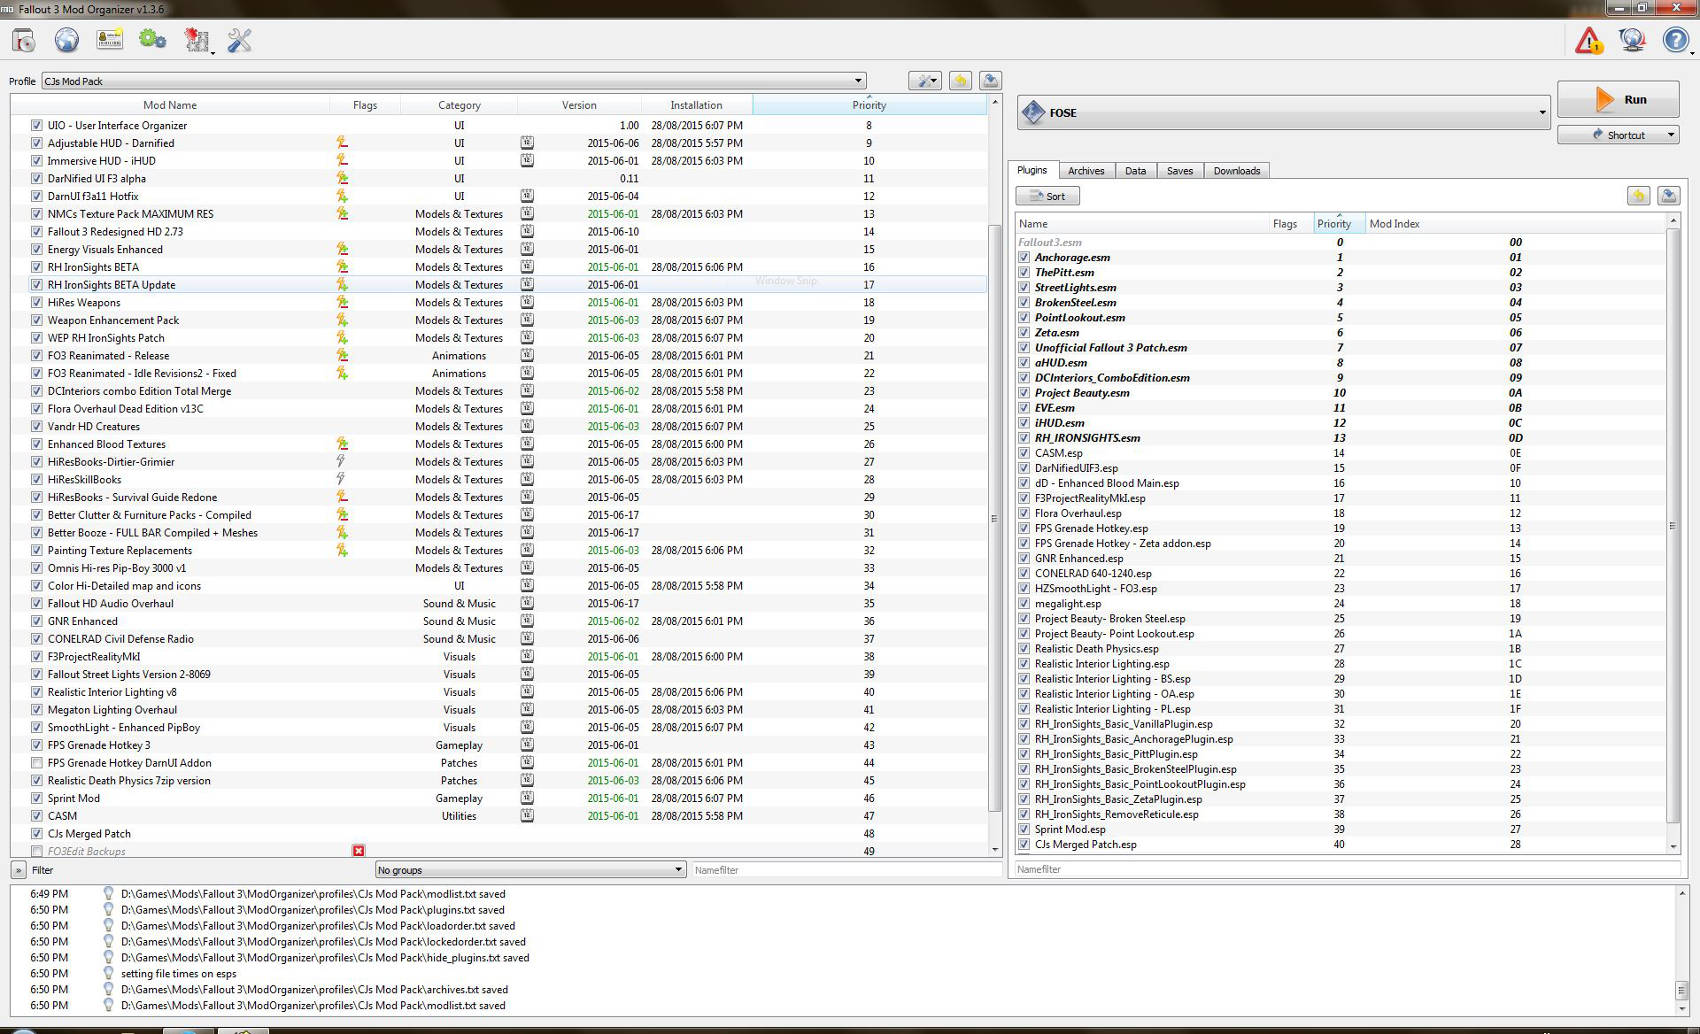The height and width of the screenshot is (1034, 1700).
Task: Switch to the Downloads tab
Action: [1237, 171]
